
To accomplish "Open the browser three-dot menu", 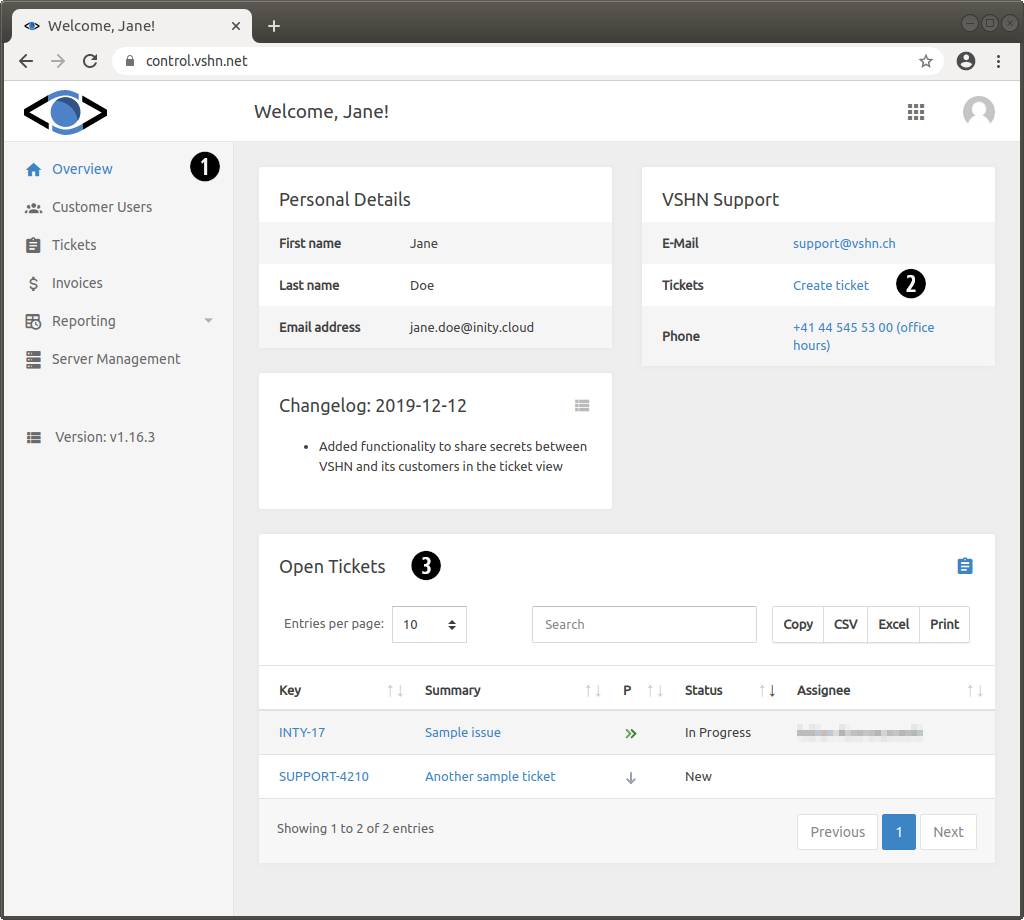I will pos(998,61).
